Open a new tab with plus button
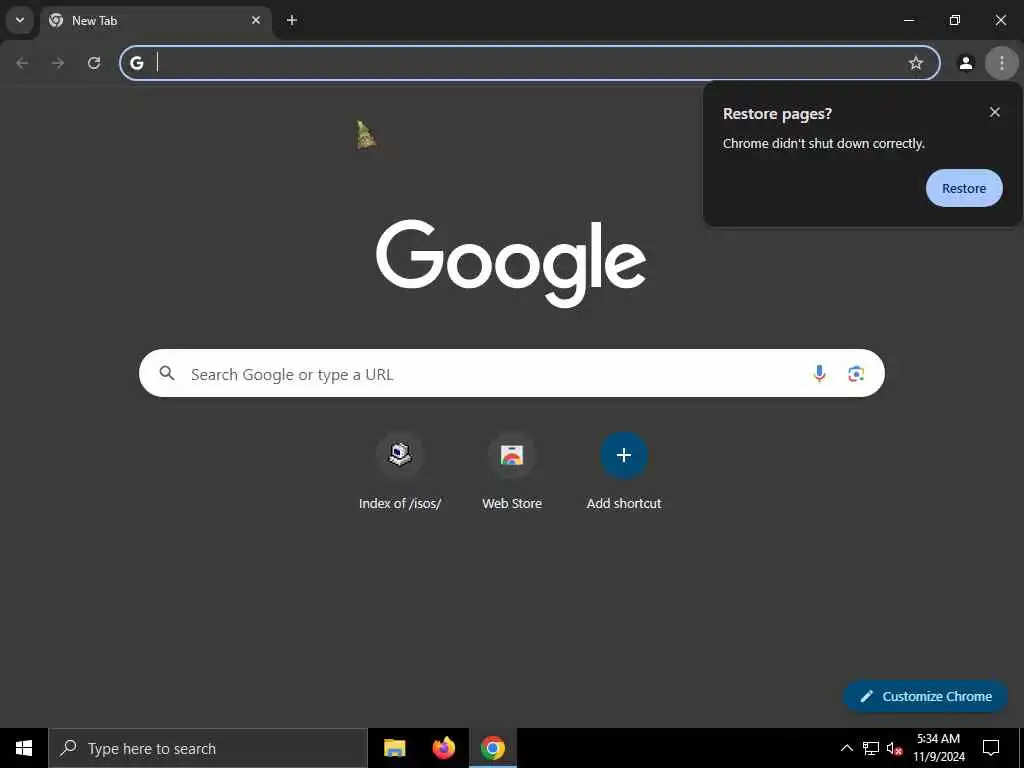The width and height of the screenshot is (1024, 768). 292,20
